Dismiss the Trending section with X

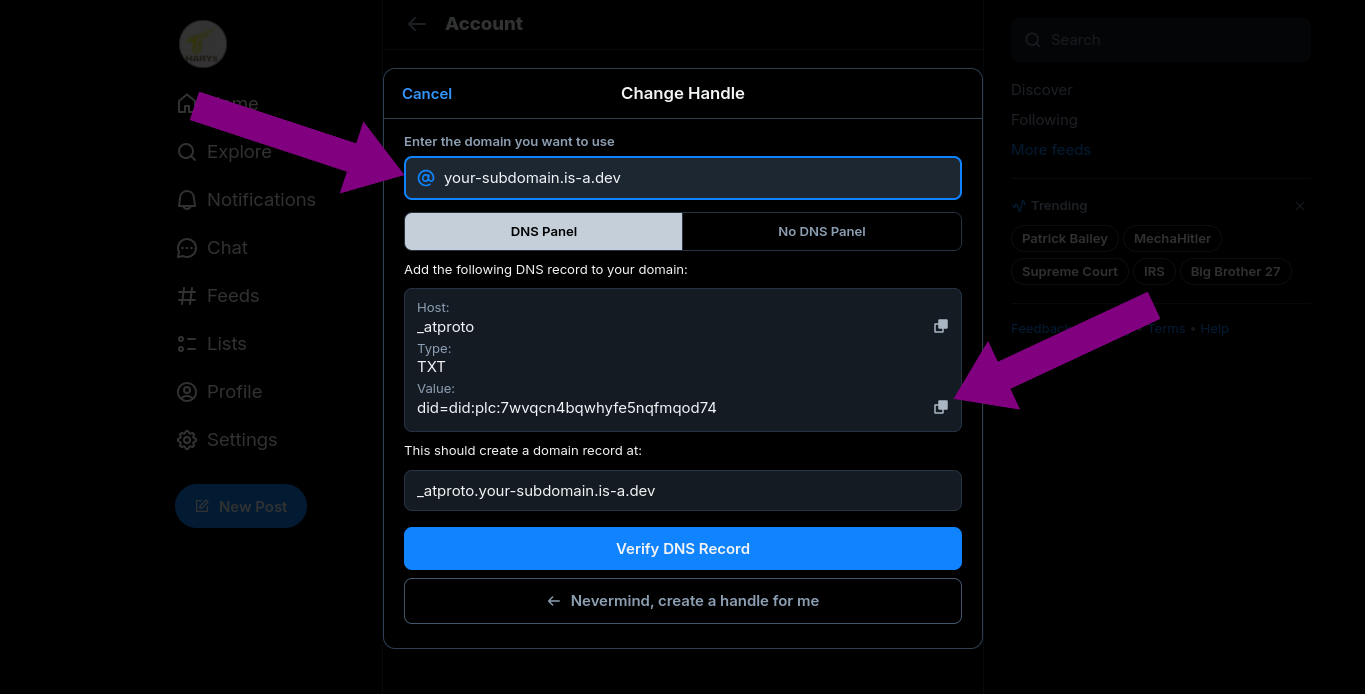(1300, 206)
